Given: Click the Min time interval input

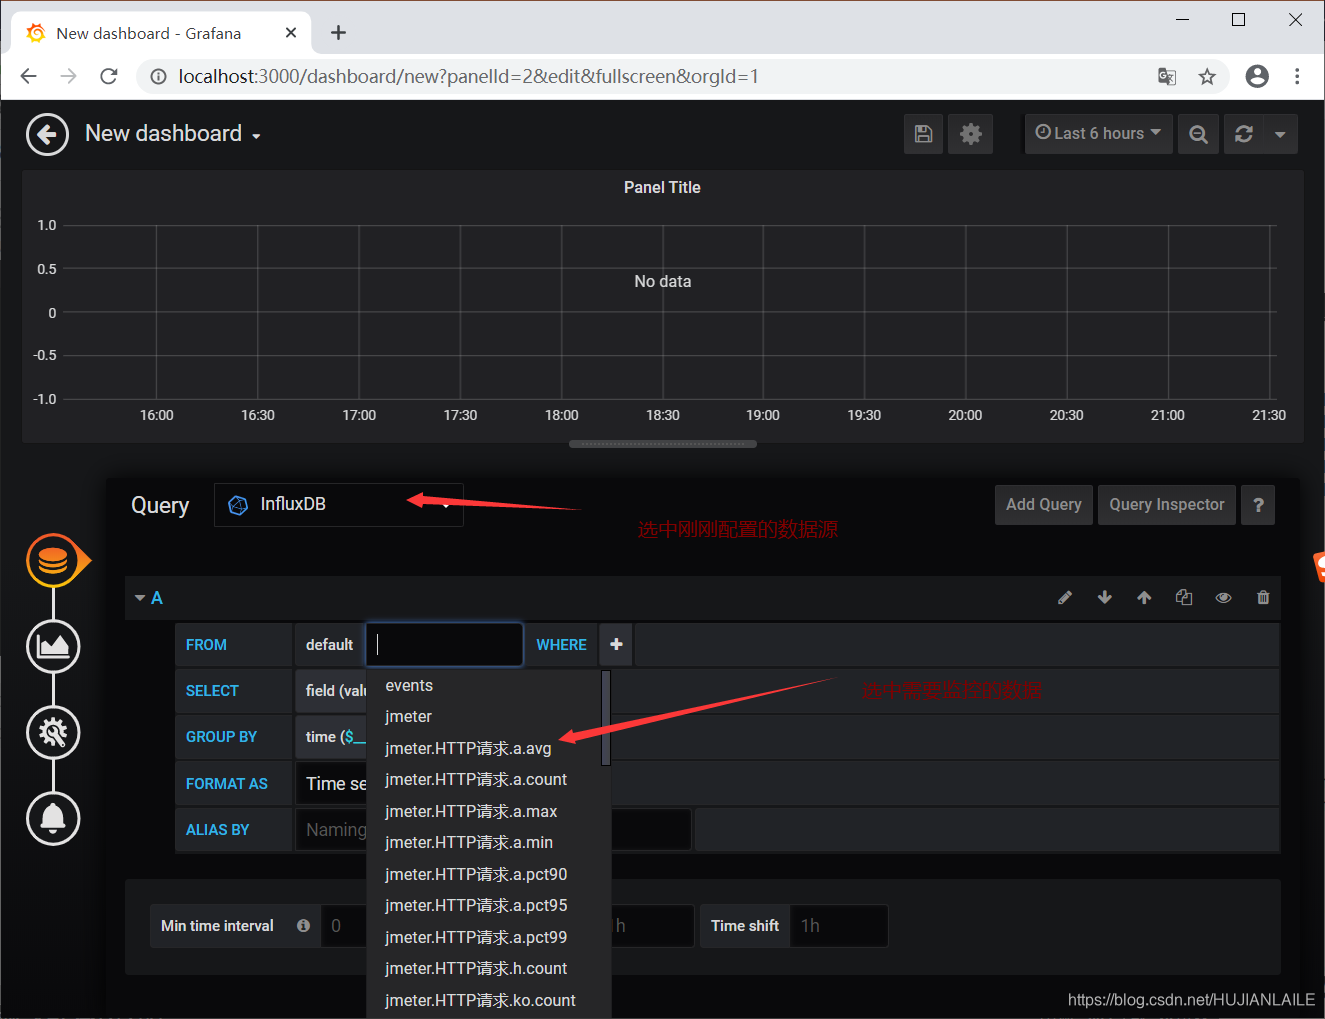Looking at the screenshot, I should 344,926.
